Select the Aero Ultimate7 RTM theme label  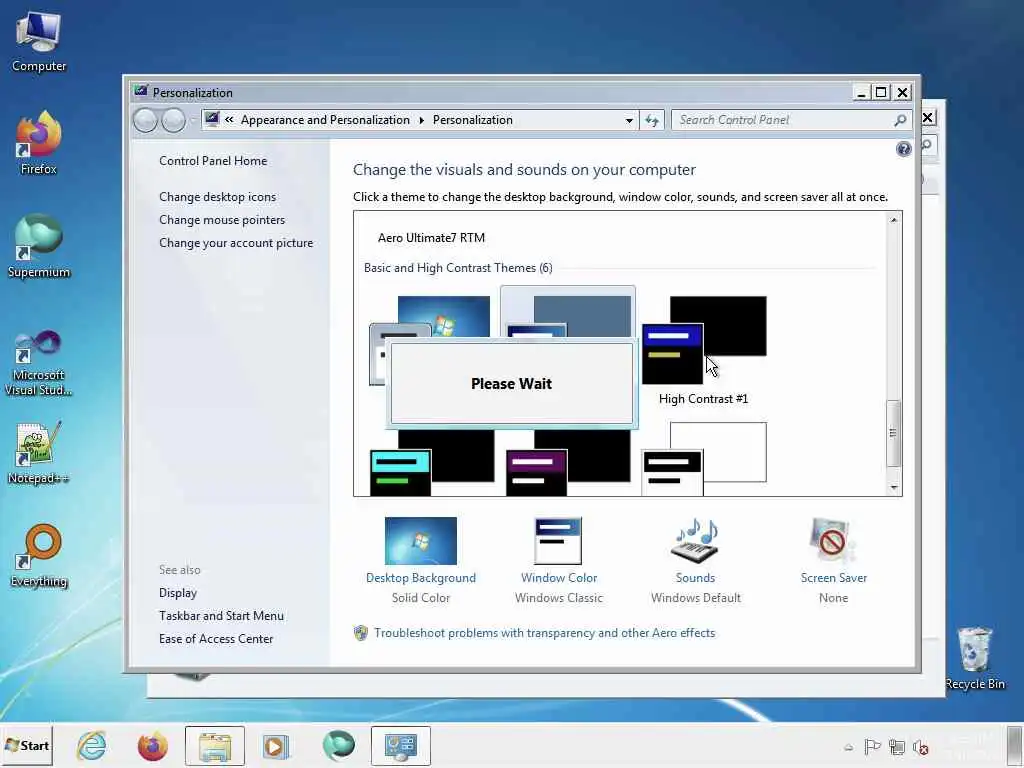[431, 238]
